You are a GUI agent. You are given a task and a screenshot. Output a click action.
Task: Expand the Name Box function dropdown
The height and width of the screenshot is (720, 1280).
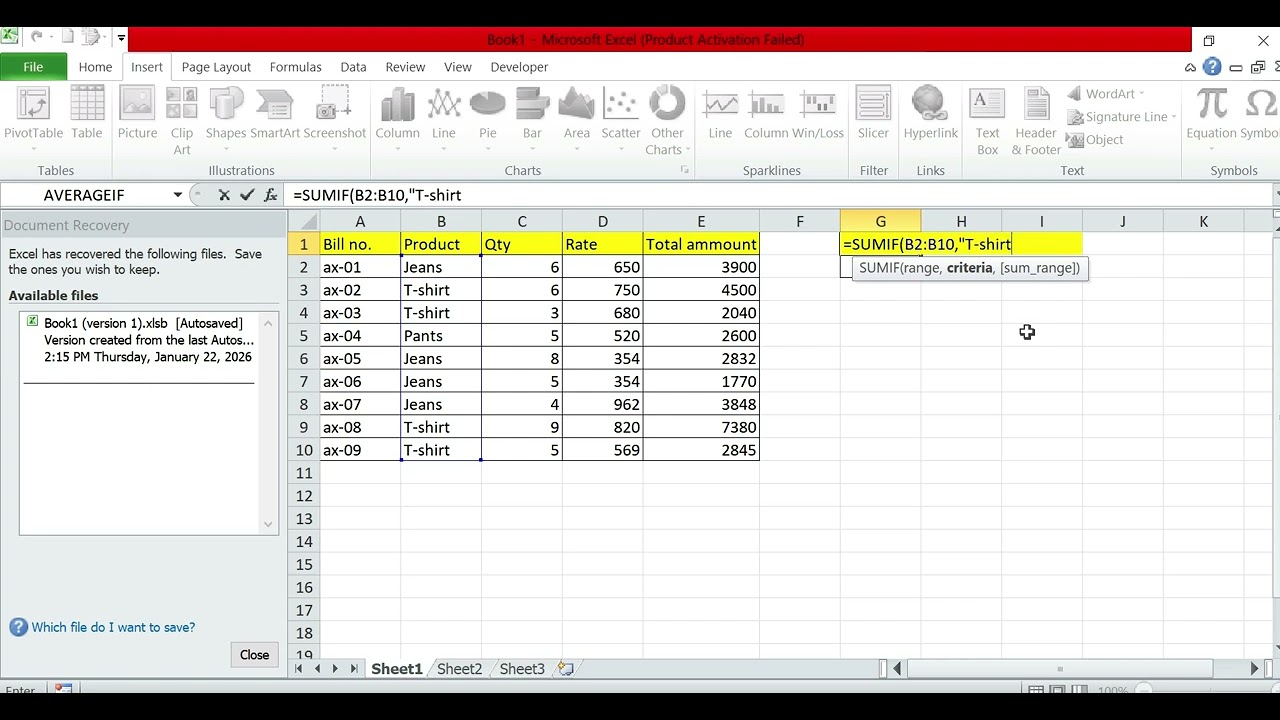(177, 195)
